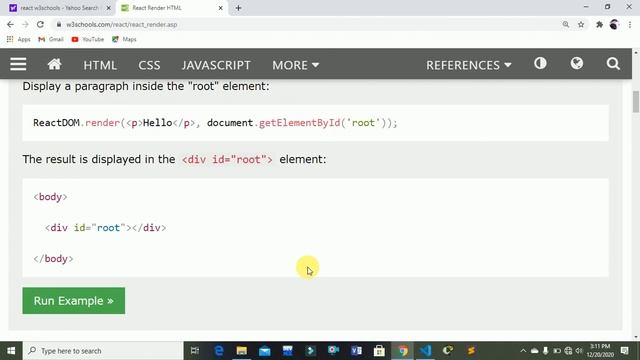Click the inline <div id="root"> code text
The height and width of the screenshot is (360, 640).
tap(227, 159)
